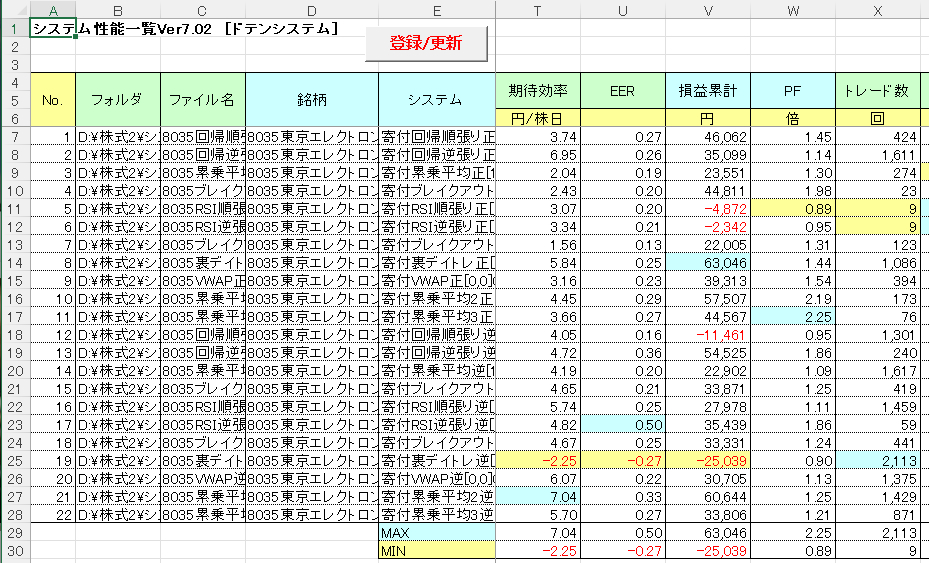Select the 損益累計 value -25,039 in row 25
929x563 pixels.
point(708,460)
